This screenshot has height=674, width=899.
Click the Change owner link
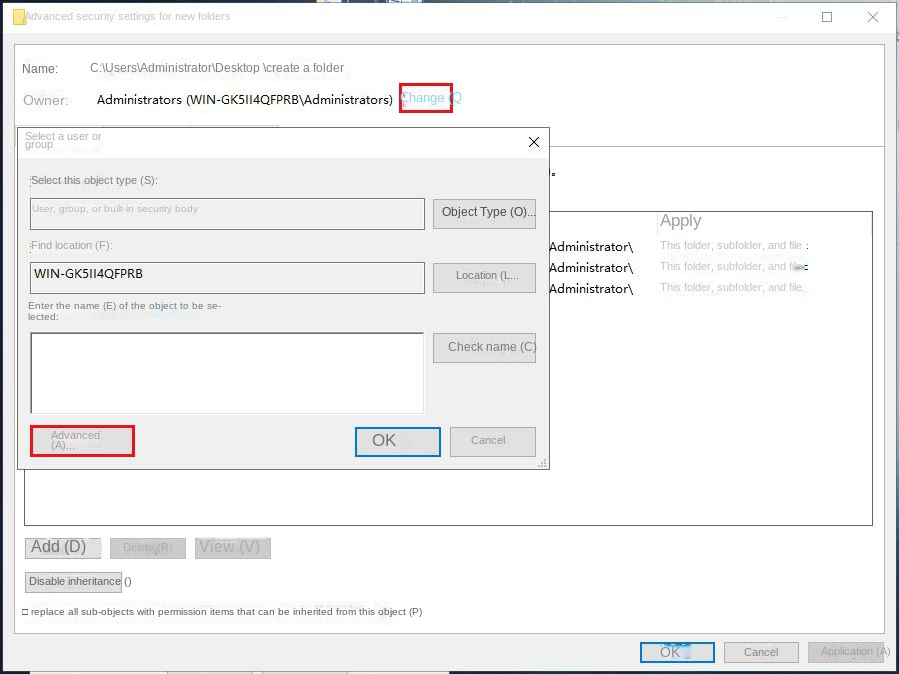425,98
